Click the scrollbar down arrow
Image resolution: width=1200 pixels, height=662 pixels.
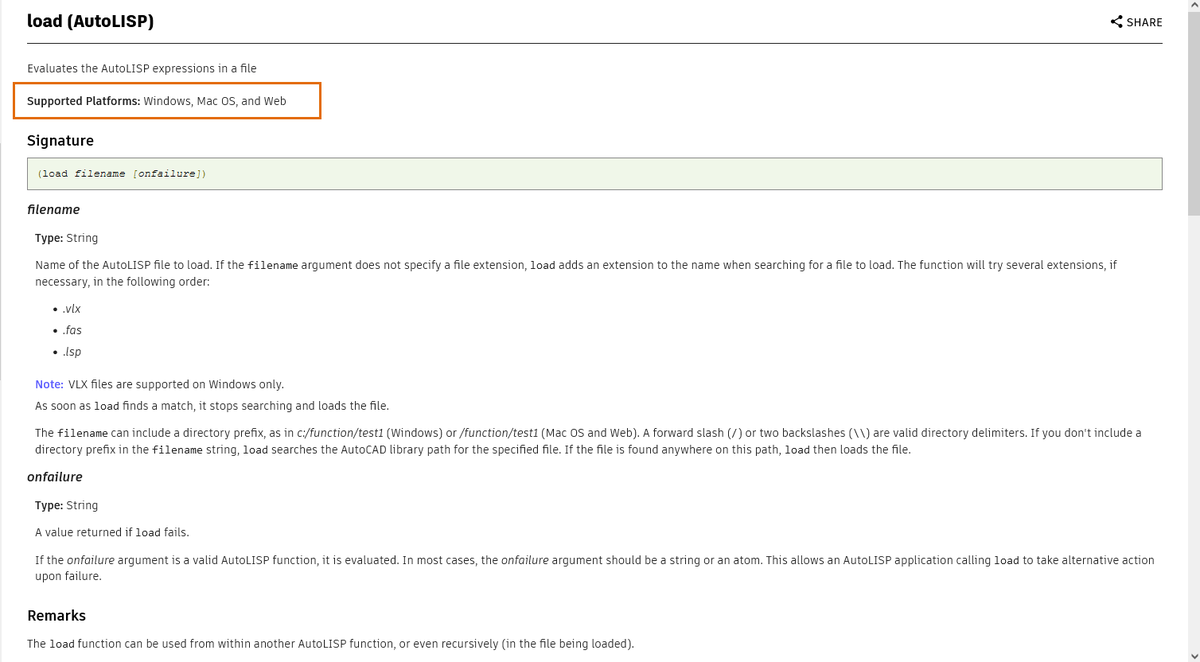pyautogui.click(x=1193, y=655)
